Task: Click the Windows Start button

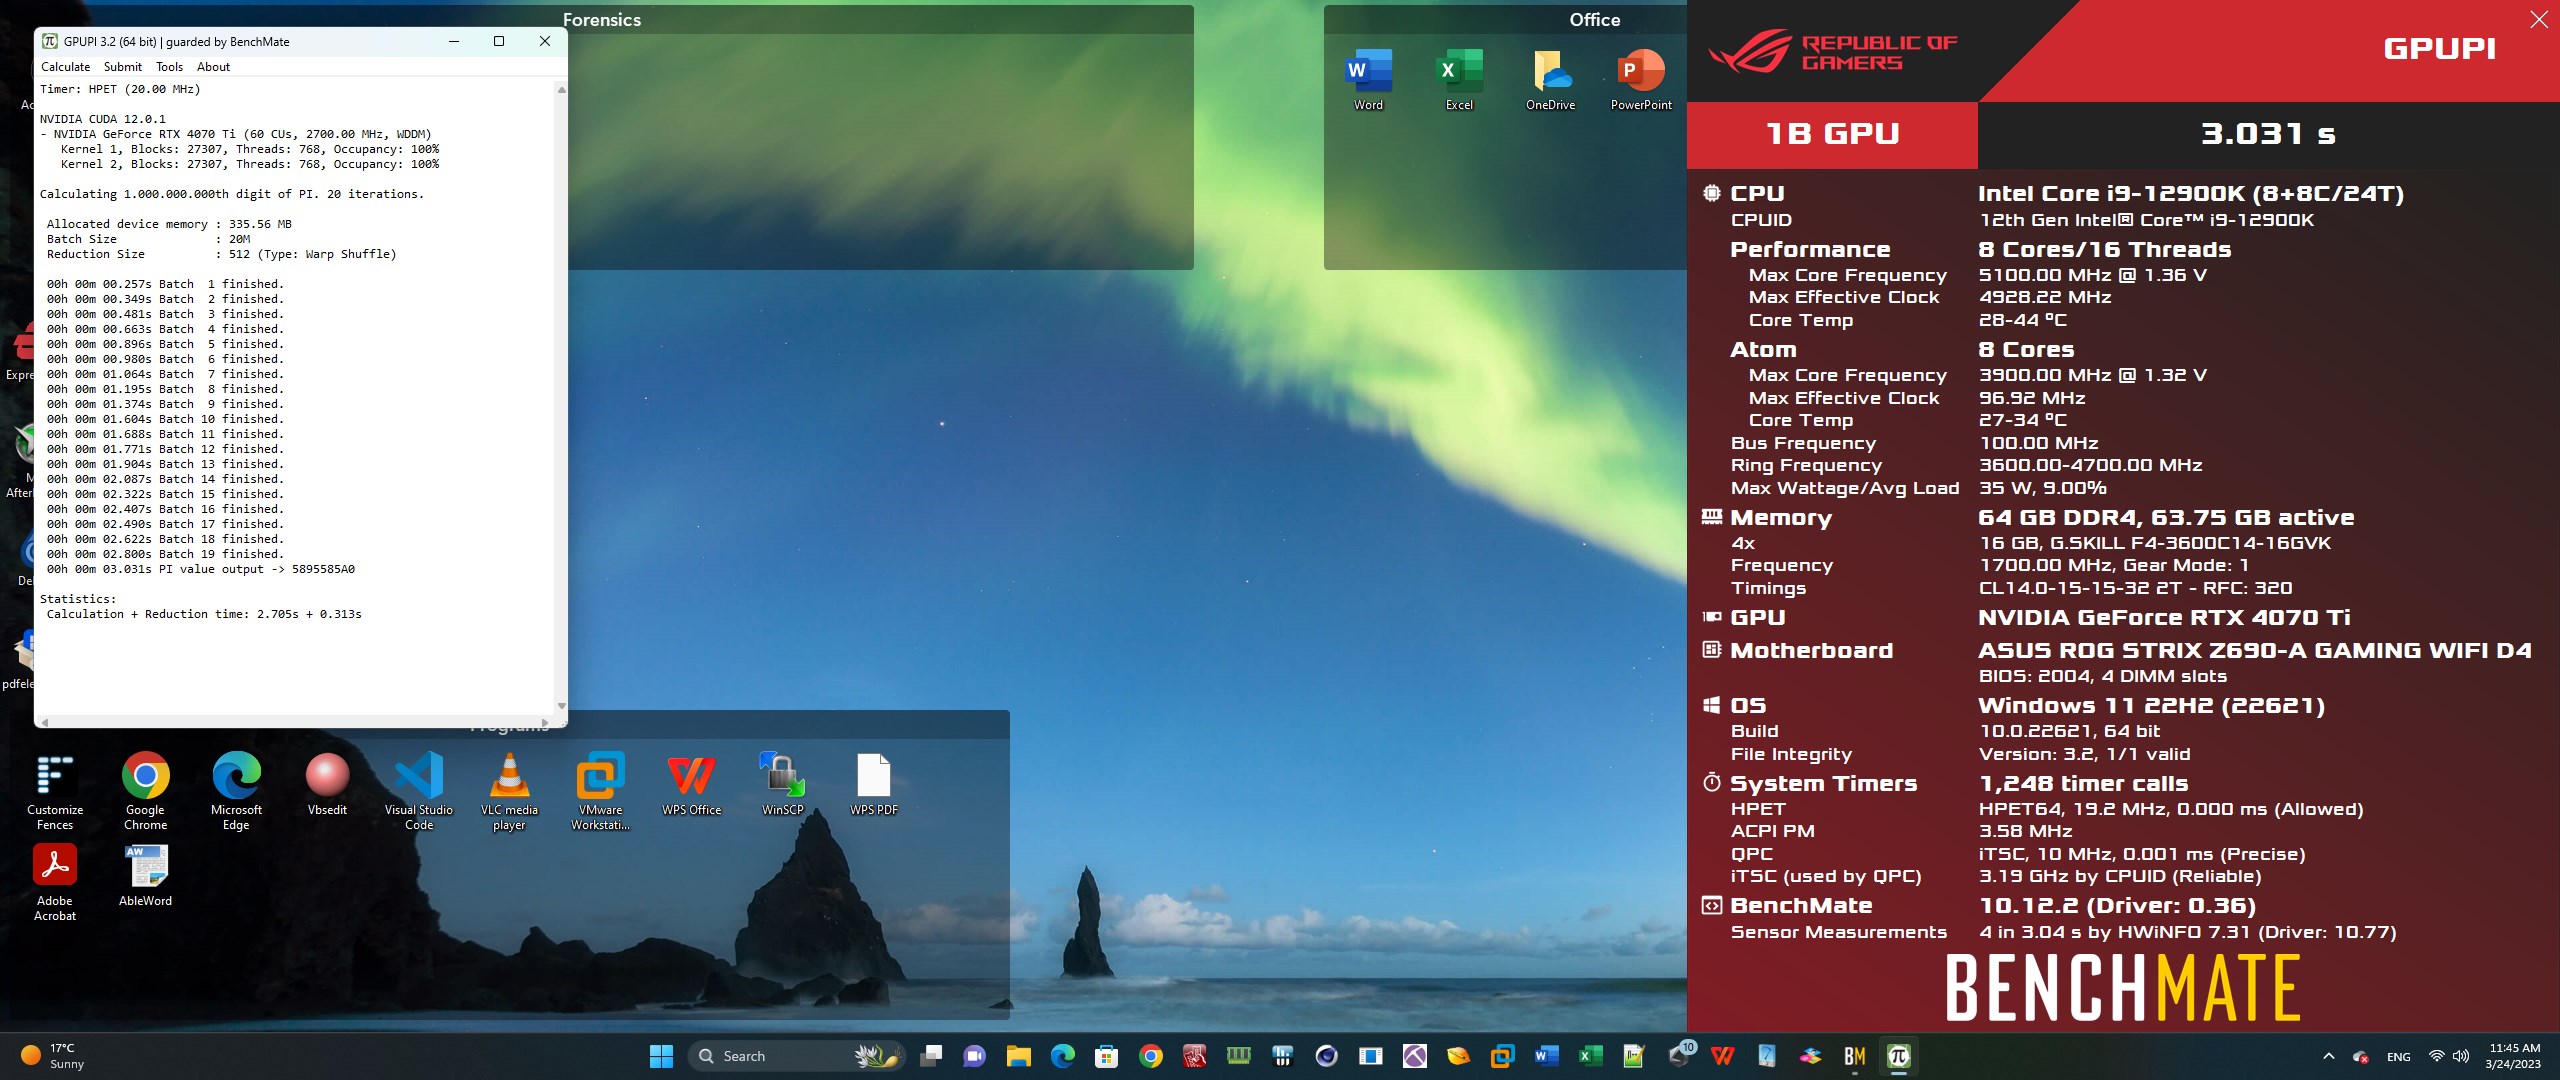Action: click(x=661, y=1056)
